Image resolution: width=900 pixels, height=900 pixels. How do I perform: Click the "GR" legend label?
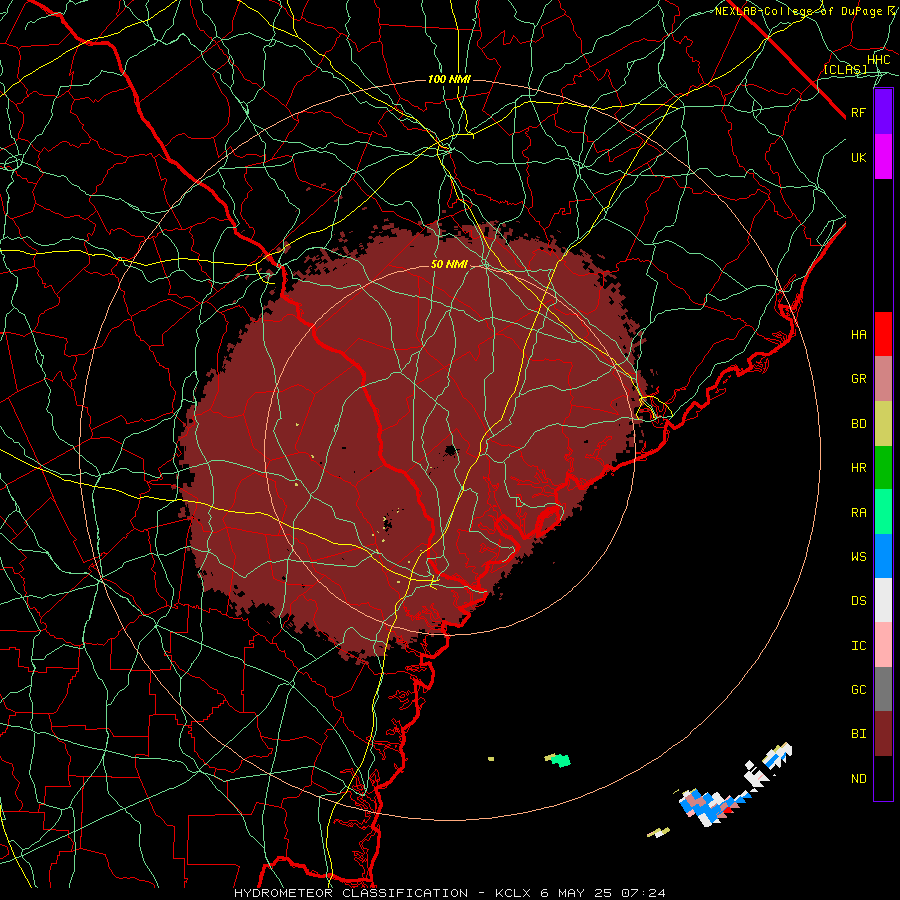point(858,379)
